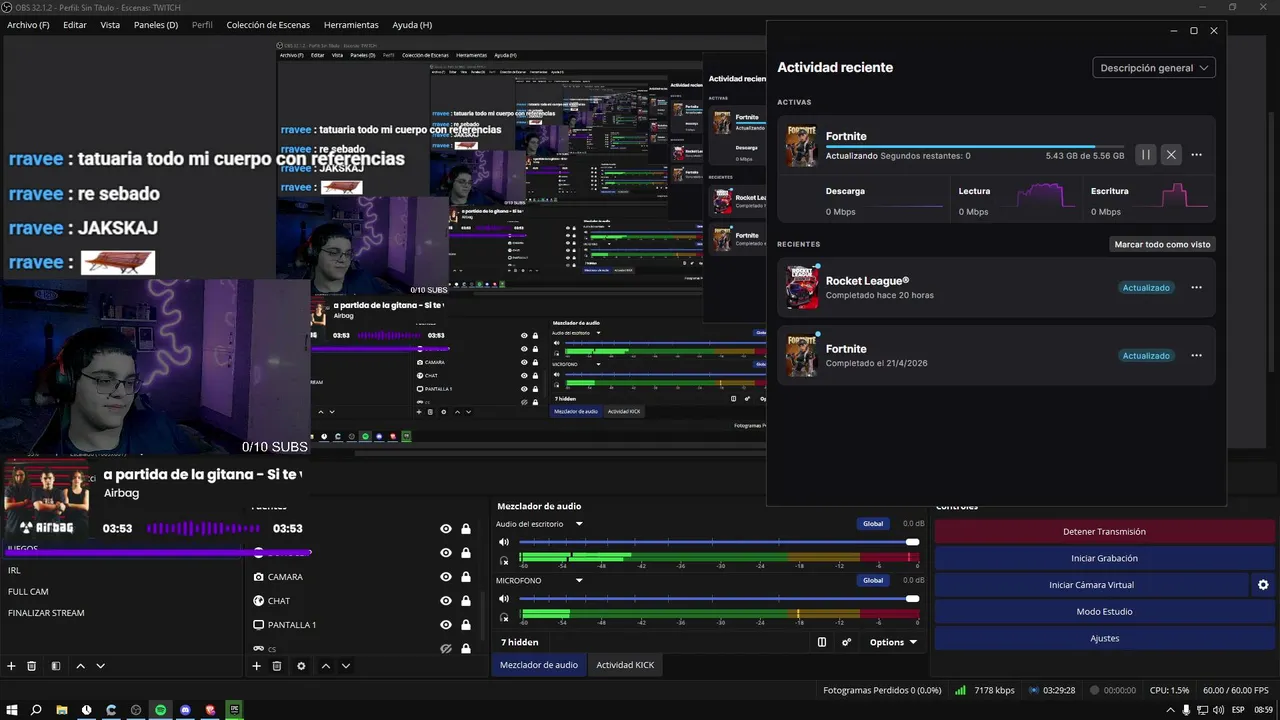The image size is (1280, 720).
Task: Switch to the Actividad KICK tab
Action: point(625,665)
